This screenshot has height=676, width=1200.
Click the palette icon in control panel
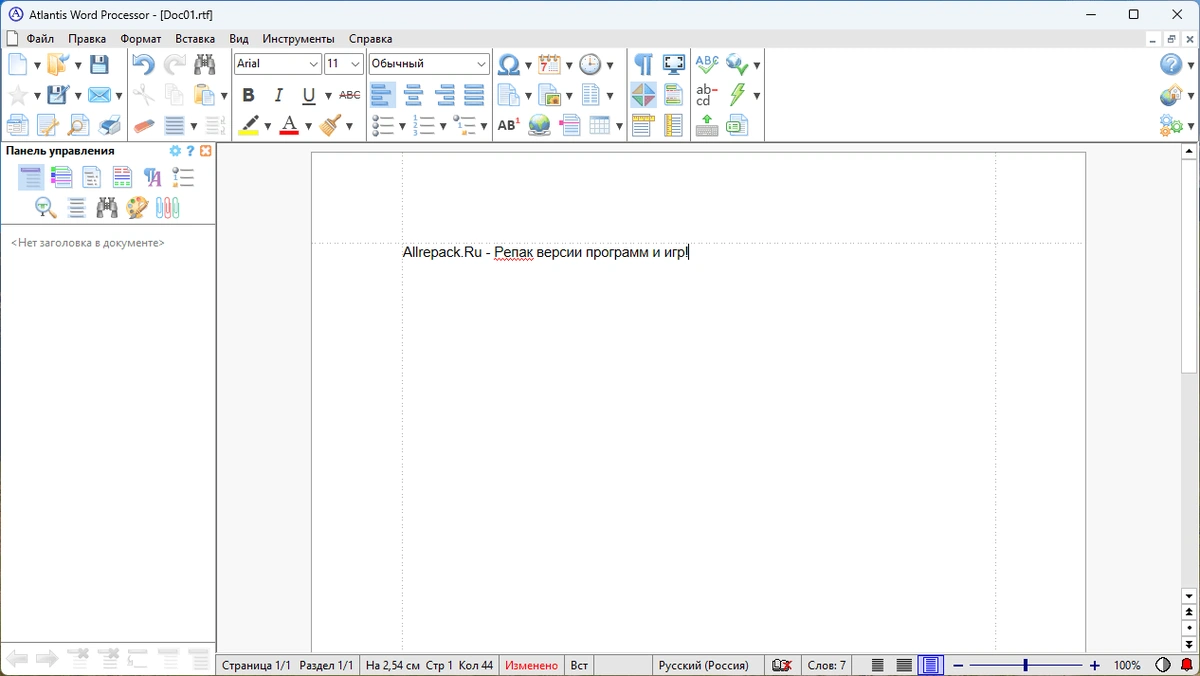tap(137, 207)
